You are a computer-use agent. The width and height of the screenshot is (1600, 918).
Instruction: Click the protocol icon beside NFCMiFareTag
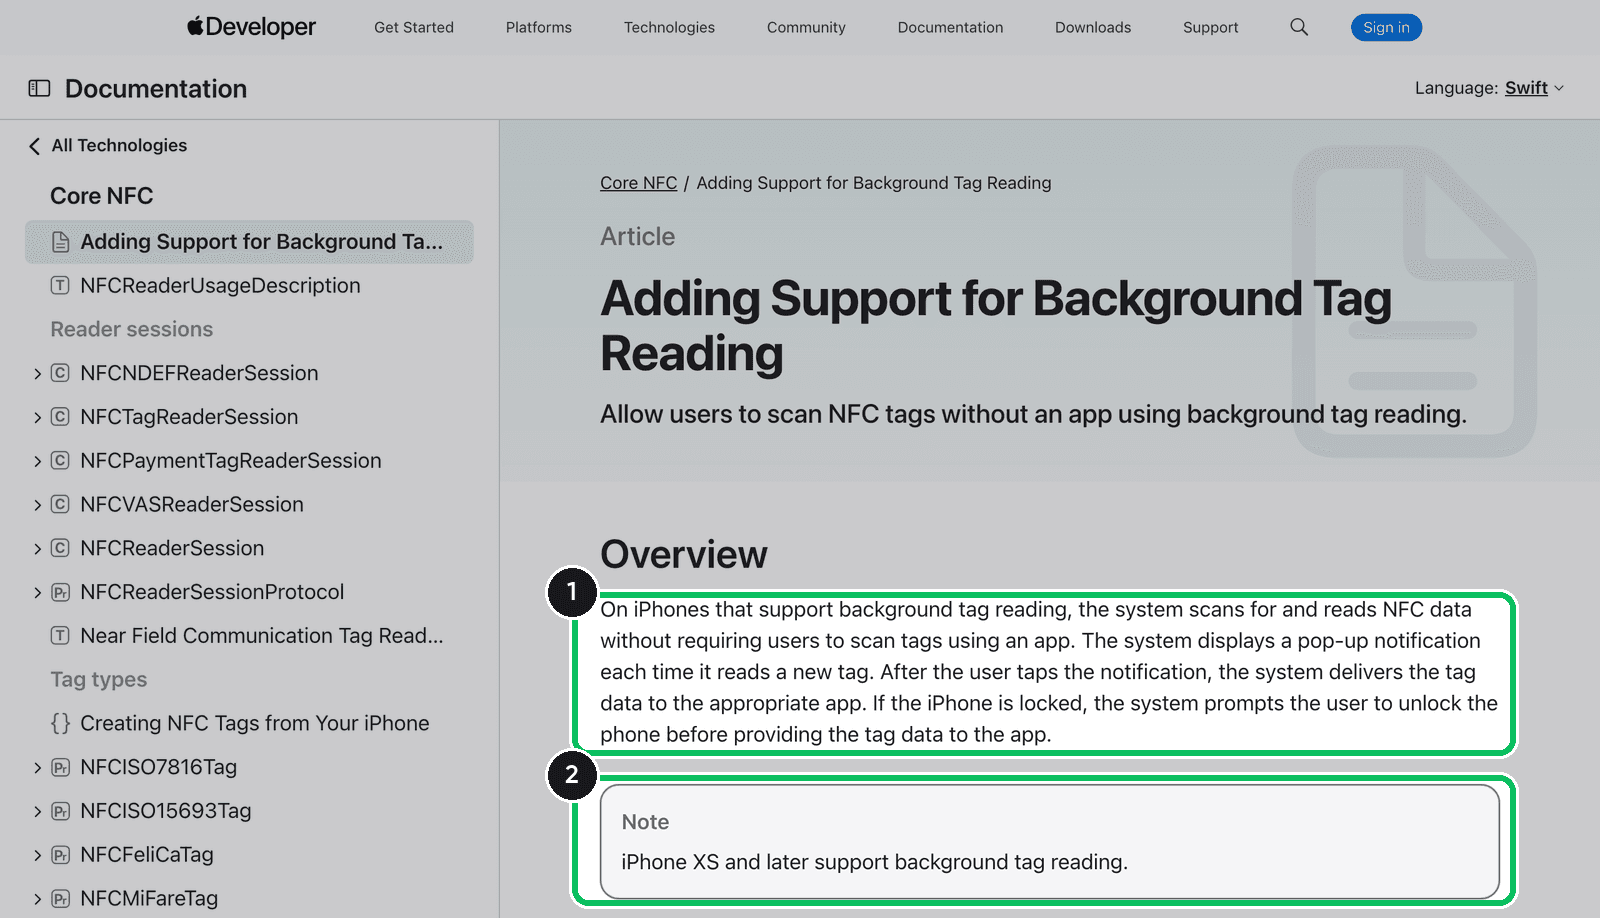[60, 899]
